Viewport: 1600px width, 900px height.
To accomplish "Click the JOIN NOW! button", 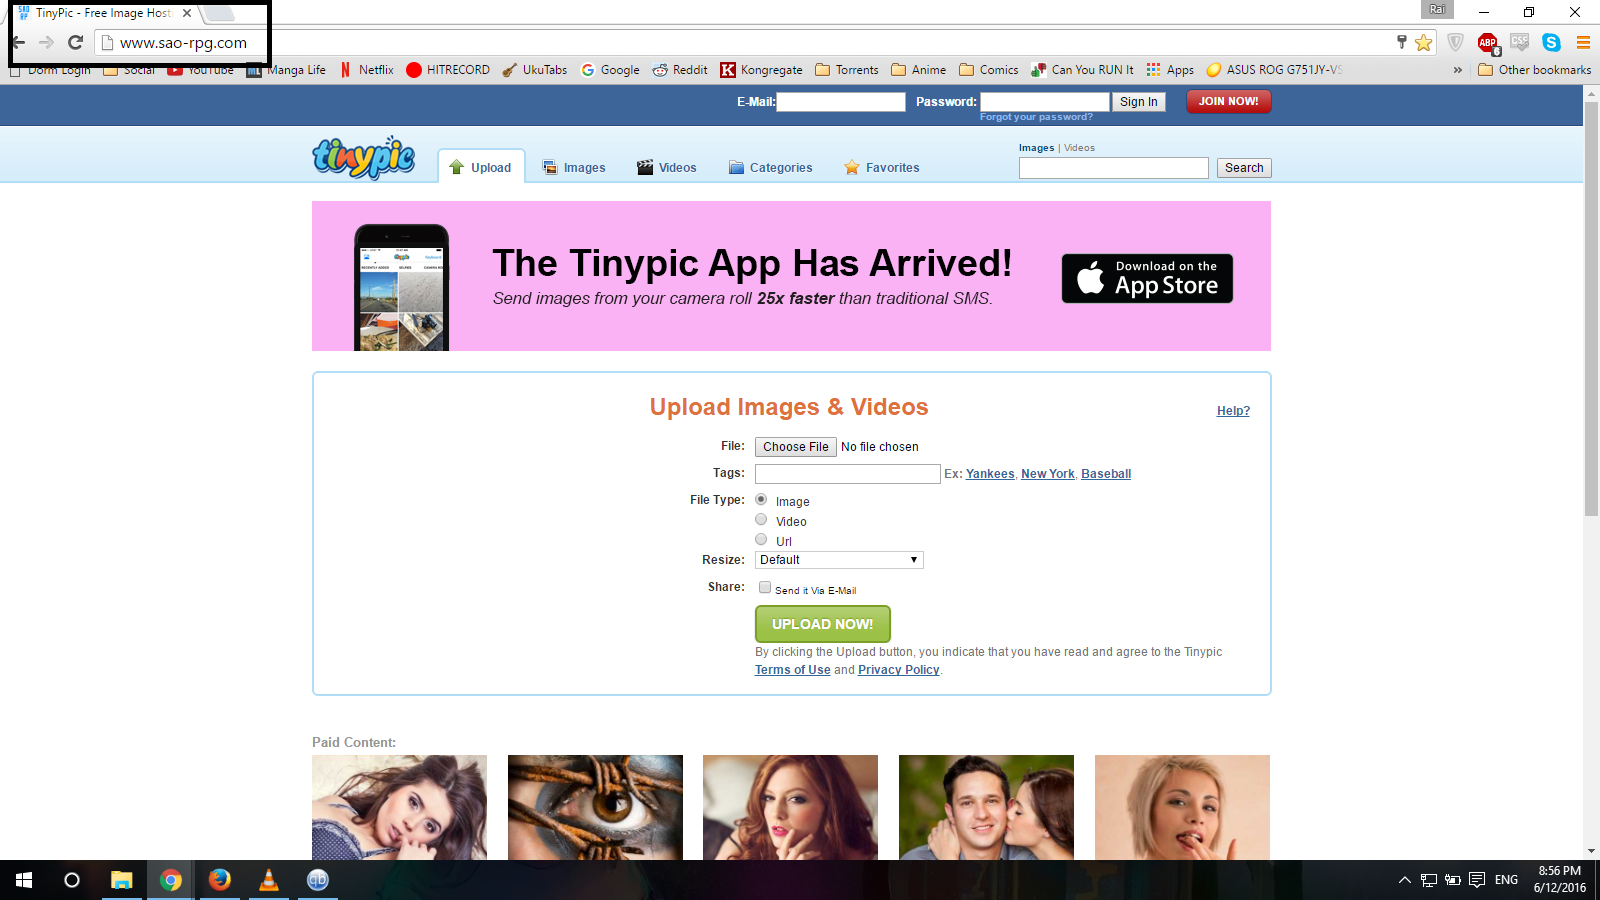I will [1229, 101].
